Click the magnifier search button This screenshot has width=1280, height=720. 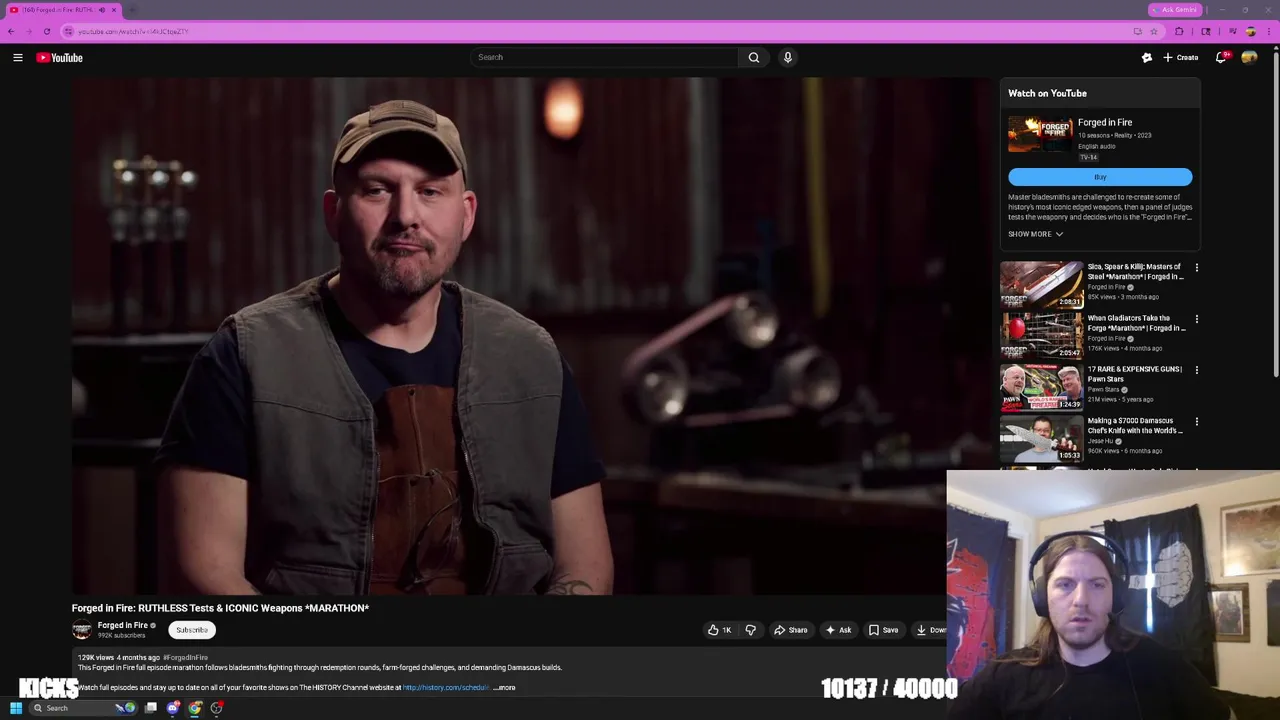pyautogui.click(x=754, y=57)
